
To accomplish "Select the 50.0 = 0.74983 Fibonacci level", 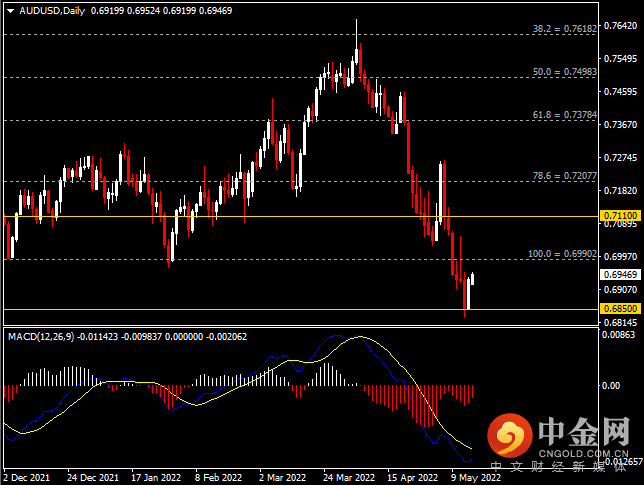I will click(565, 72).
